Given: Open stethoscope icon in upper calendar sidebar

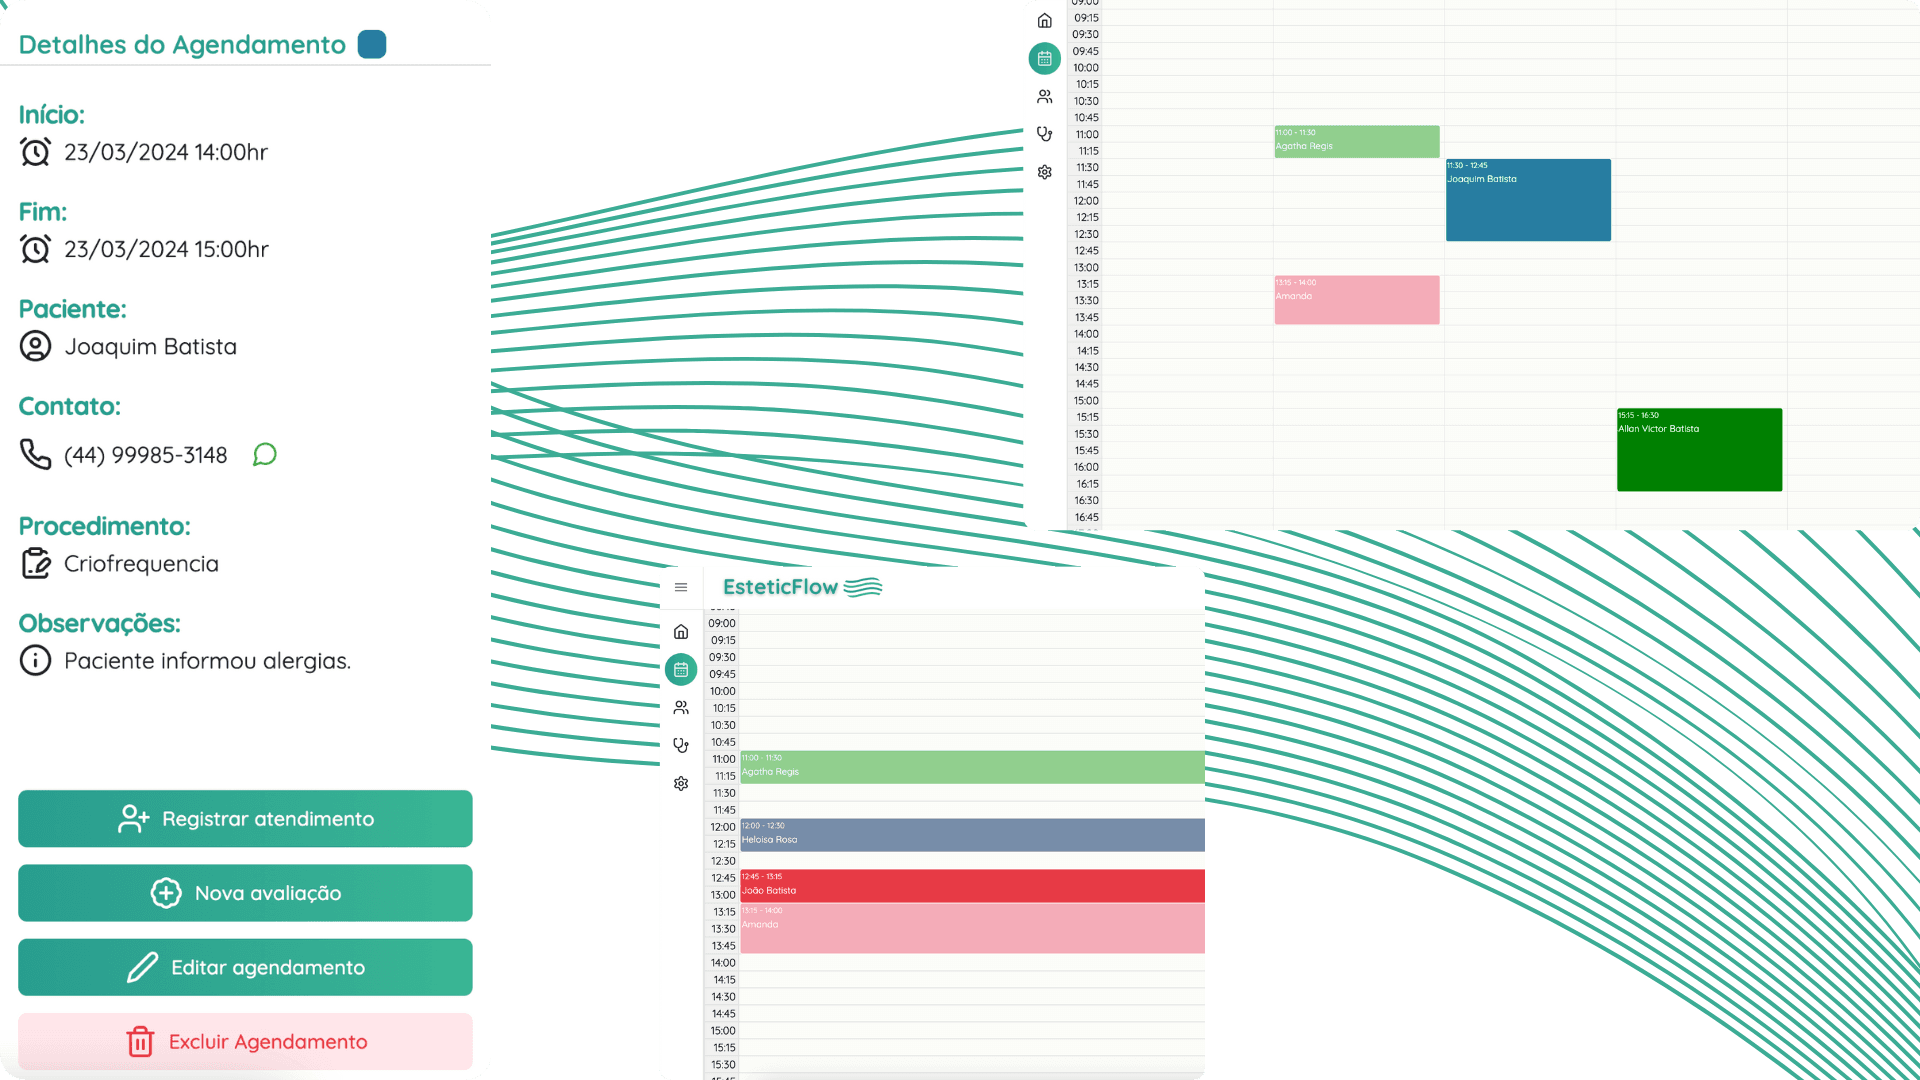Looking at the screenshot, I should click(1045, 134).
